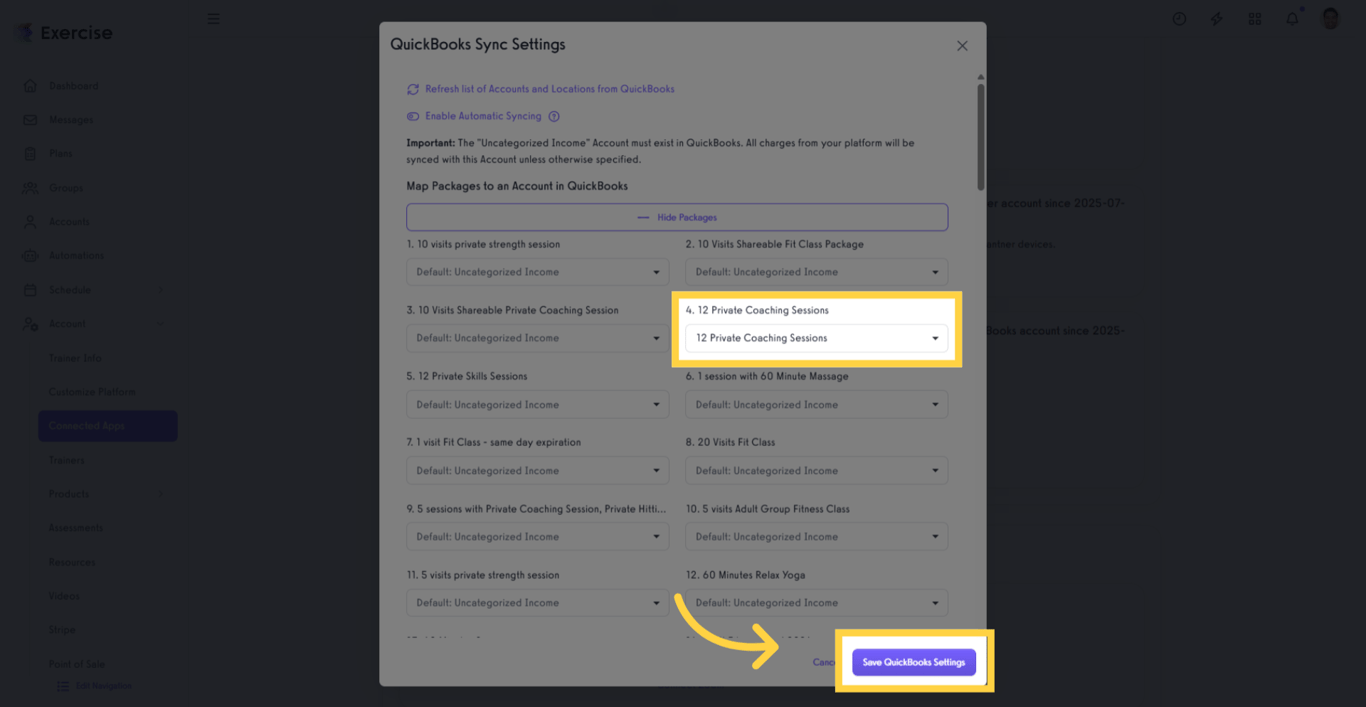Viewport: 1366px width, 707px height.
Task: Open the 12 Private Coaching Sessions account dropdown
Action: coord(816,338)
